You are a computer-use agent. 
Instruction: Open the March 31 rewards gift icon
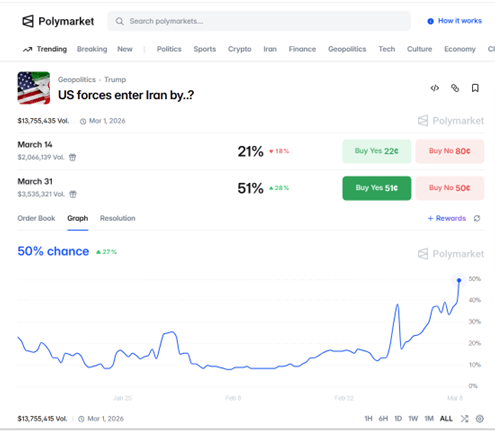click(x=73, y=194)
